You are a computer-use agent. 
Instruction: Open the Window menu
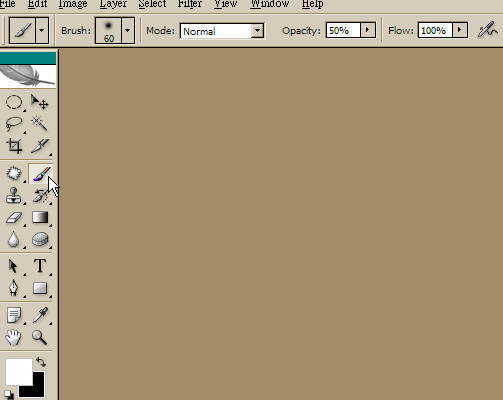pyautogui.click(x=270, y=4)
